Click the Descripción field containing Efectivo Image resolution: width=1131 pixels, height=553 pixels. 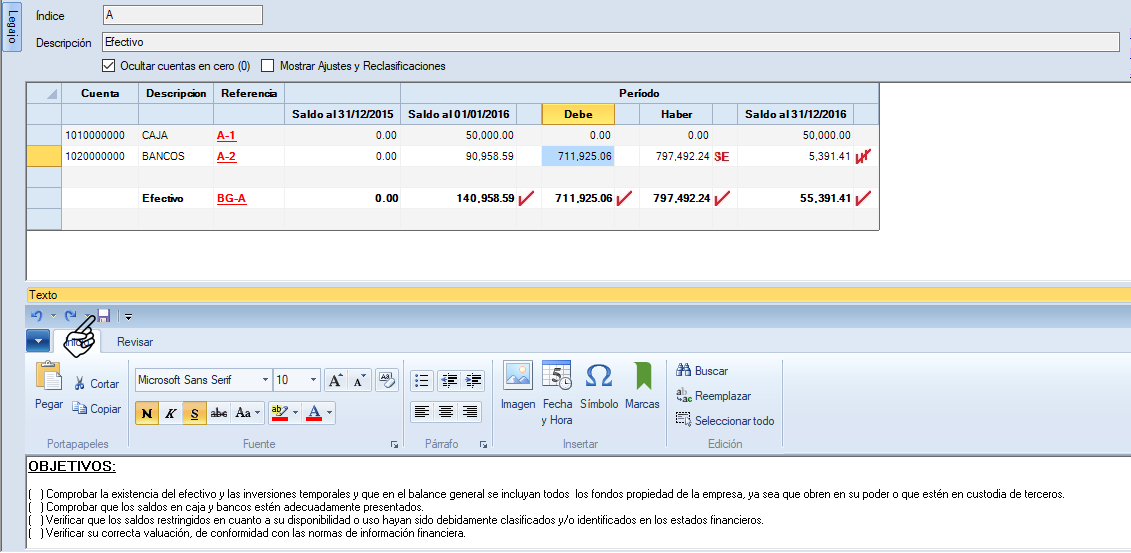click(610, 42)
